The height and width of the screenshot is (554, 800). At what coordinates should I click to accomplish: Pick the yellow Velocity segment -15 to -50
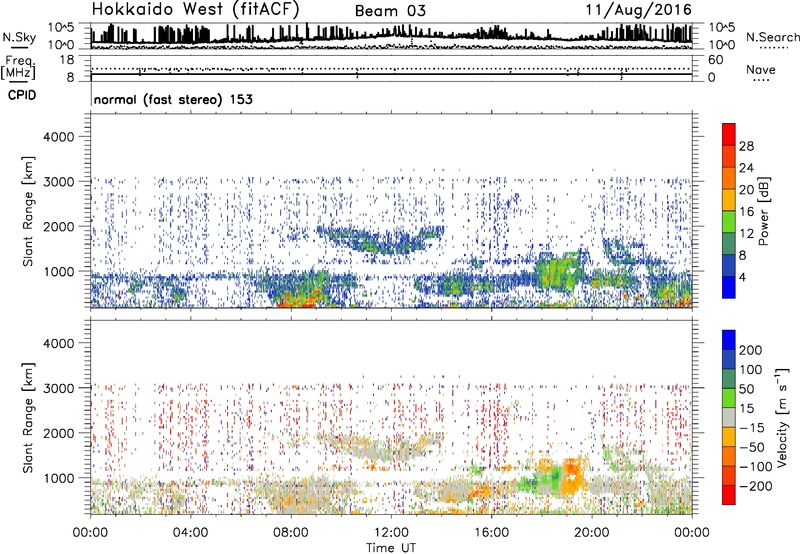coord(729,437)
